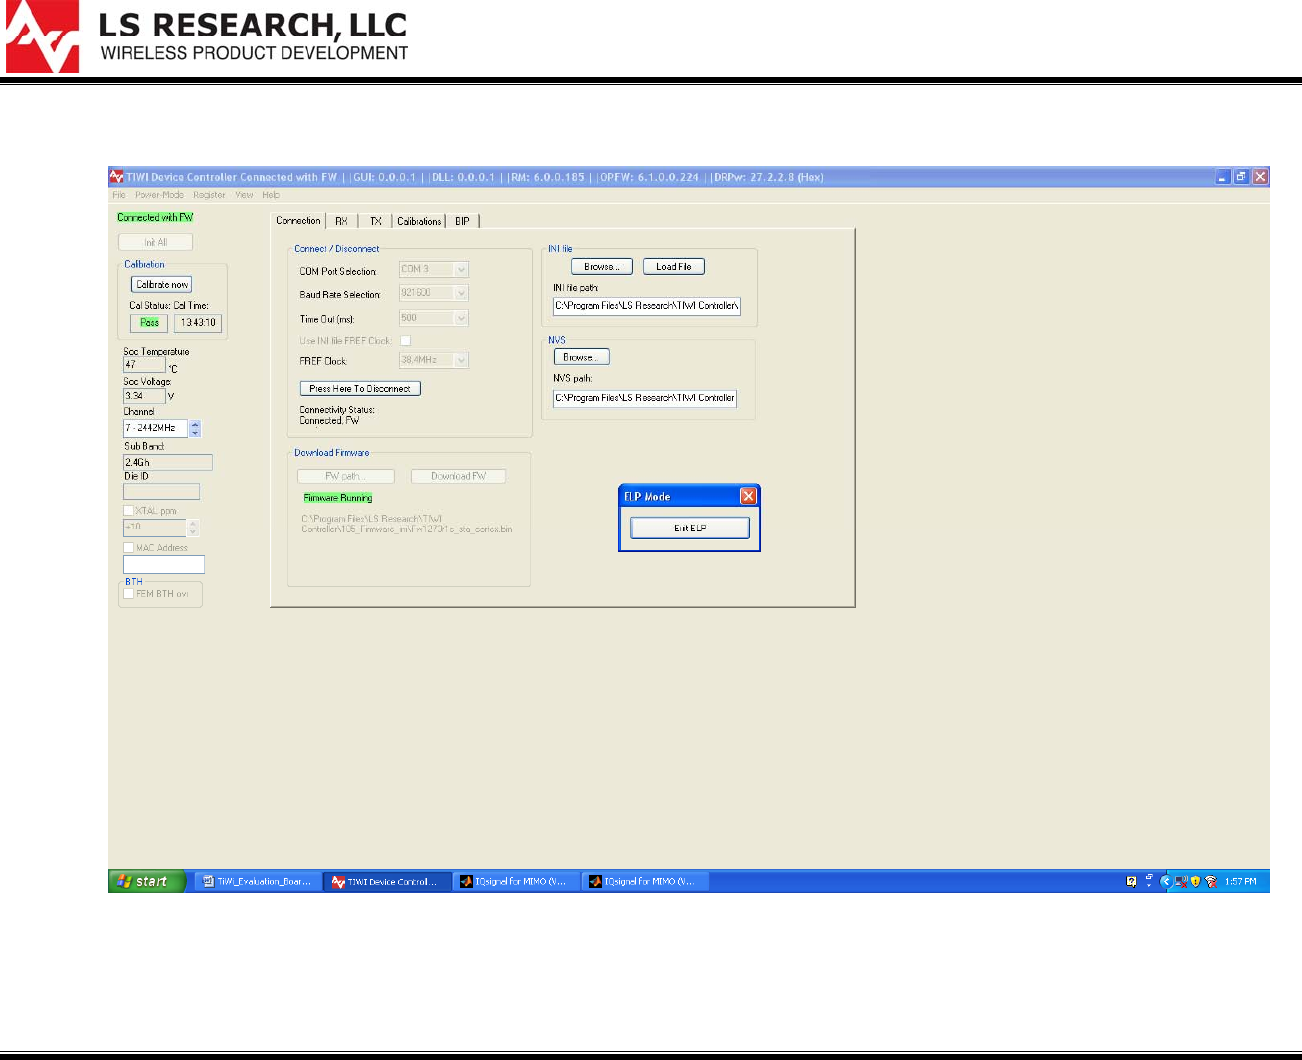Open the first IQsignal for MIMO taskbar window

click(515, 882)
